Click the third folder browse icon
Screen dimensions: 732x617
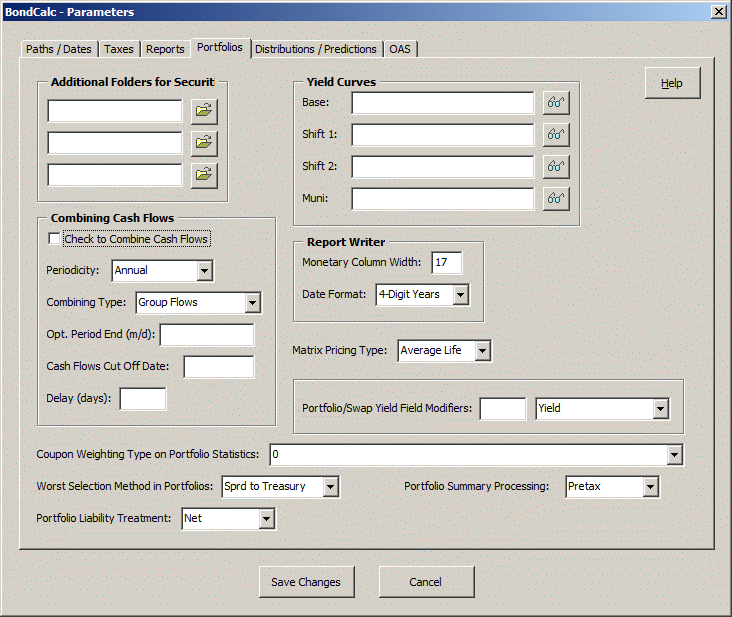(204, 175)
